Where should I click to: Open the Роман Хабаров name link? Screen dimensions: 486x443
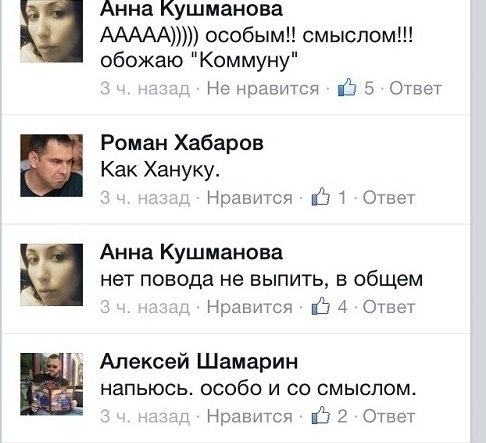click(182, 143)
